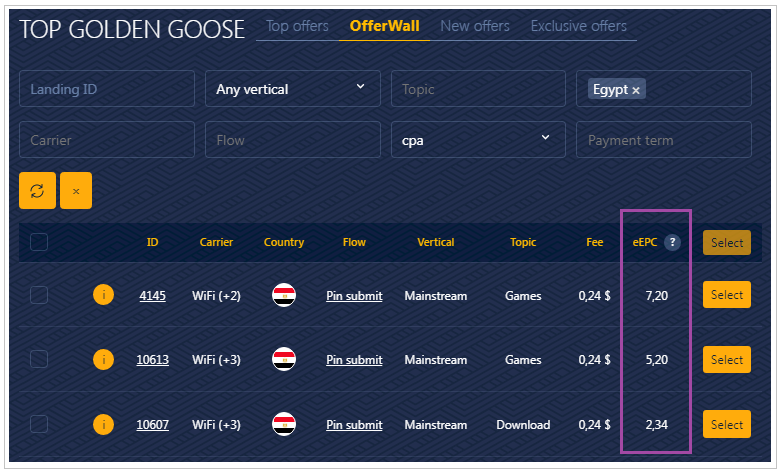The width and height of the screenshot is (783, 475).
Task: Click Download topic cell
Action: coord(523,425)
